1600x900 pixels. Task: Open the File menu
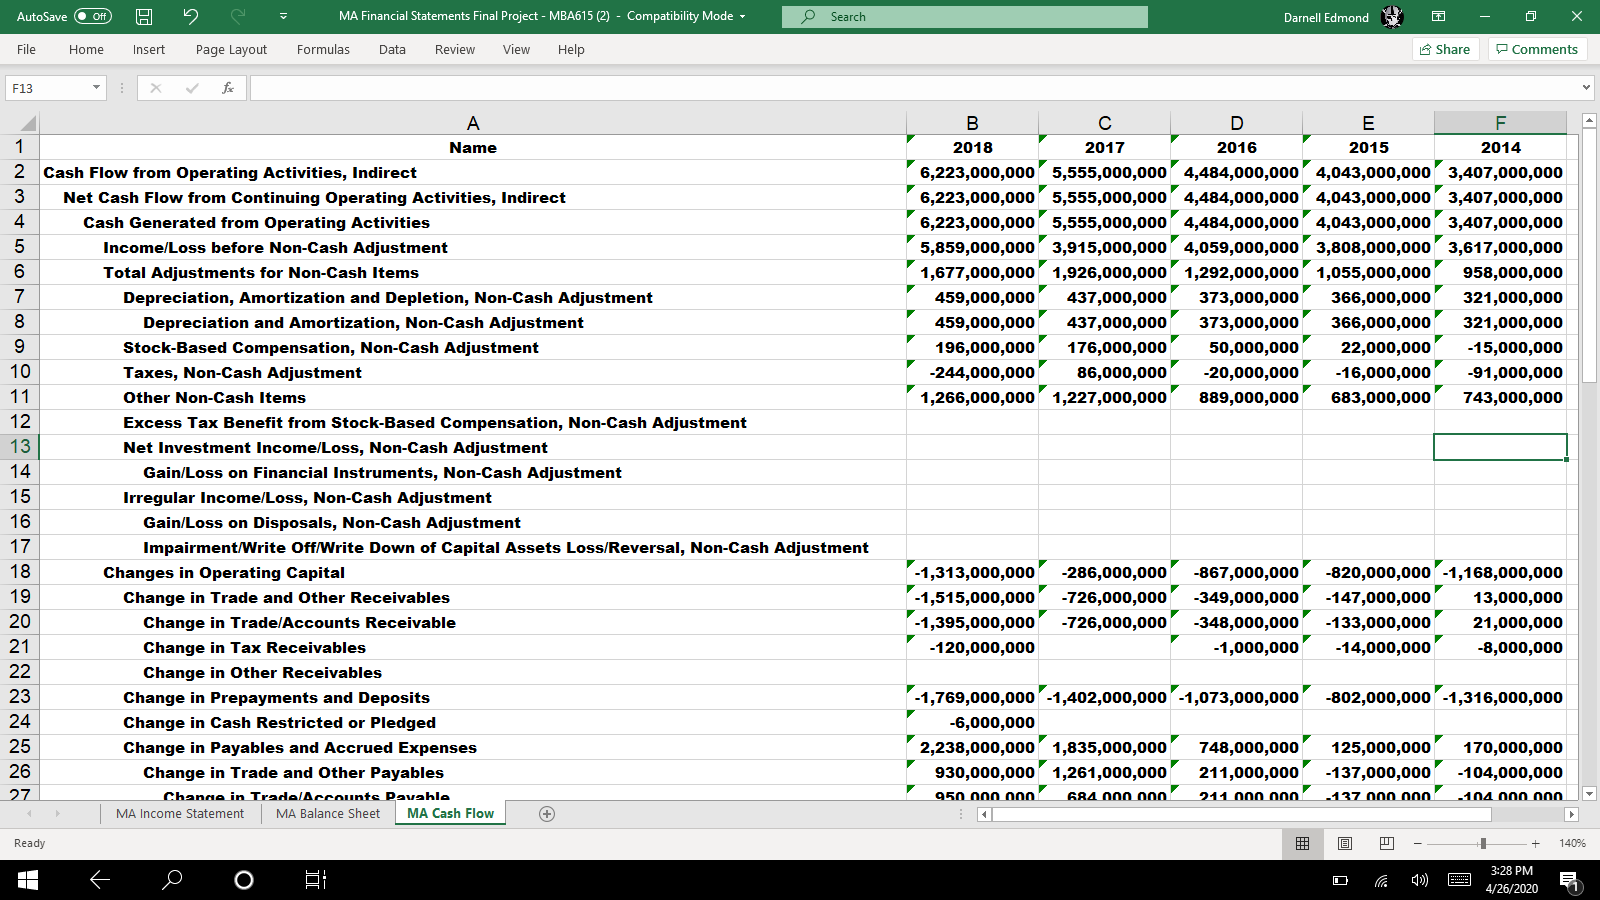[26, 49]
